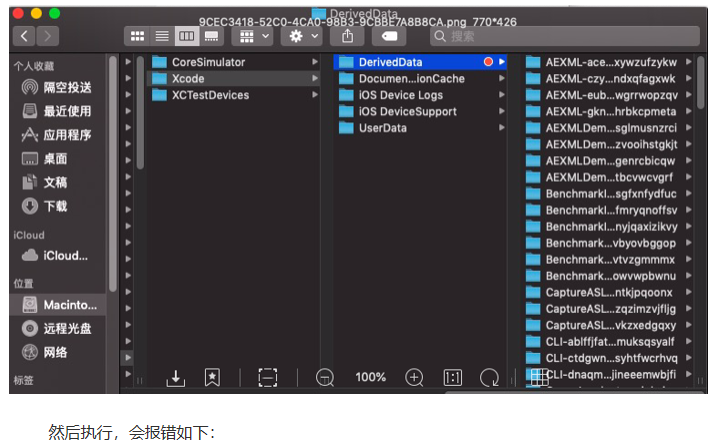
Task: Open Documents (文稿) in sidebar
Action: 46,183
